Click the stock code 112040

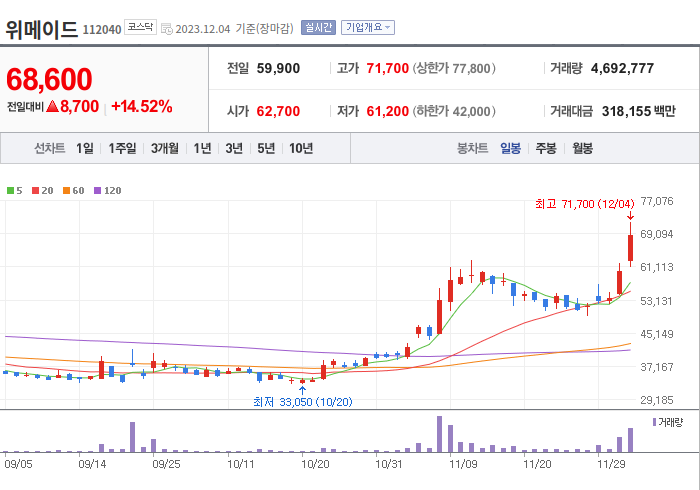(102, 30)
